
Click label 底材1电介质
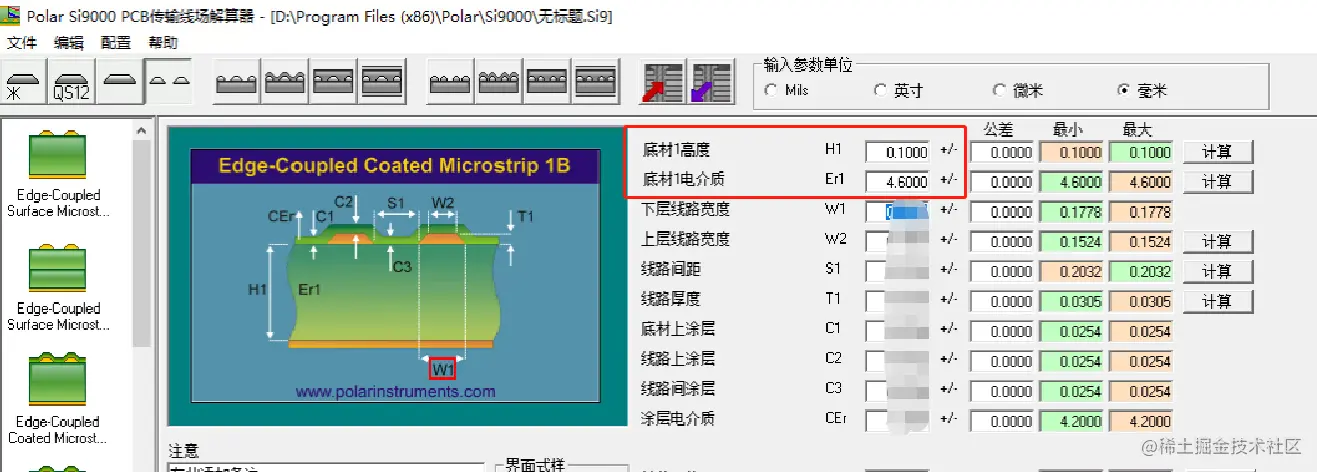coord(684,180)
